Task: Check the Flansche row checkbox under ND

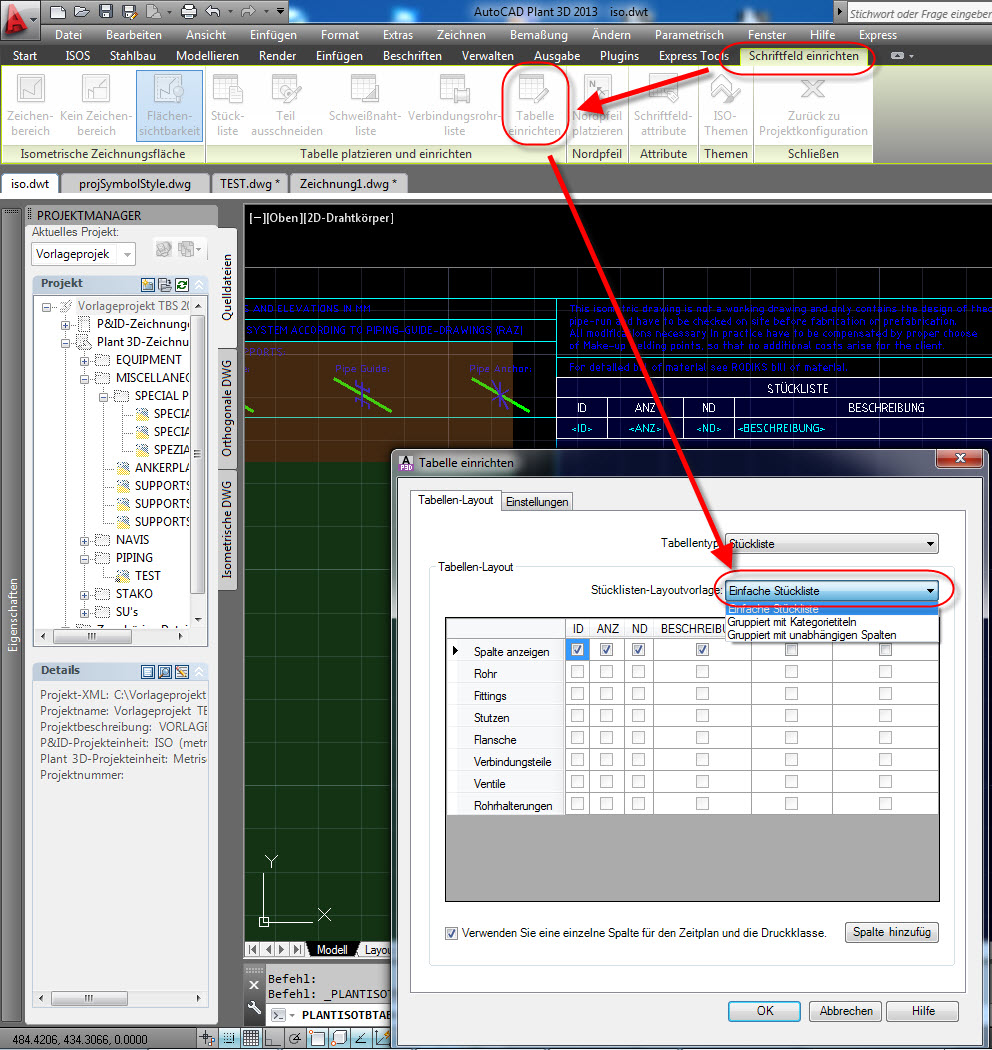Action: coord(638,737)
